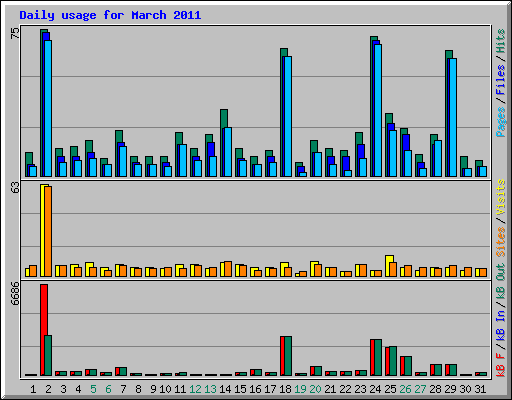The width and height of the screenshot is (512, 400).
Task: Click the green weekend day label "5"
Action: [x=93, y=389]
